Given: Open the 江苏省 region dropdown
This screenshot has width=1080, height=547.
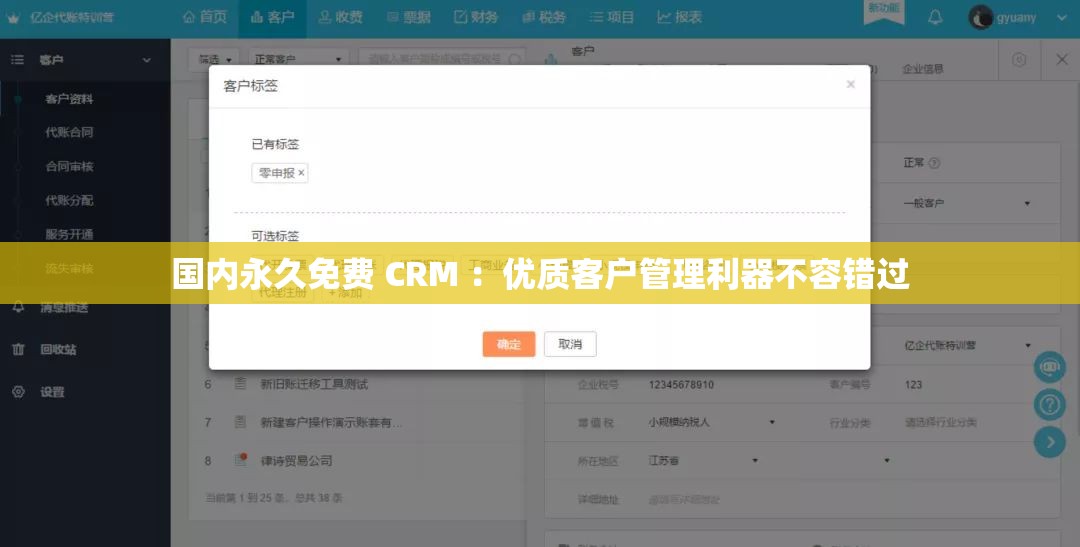Looking at the screenshot, I should click(703, 460).
